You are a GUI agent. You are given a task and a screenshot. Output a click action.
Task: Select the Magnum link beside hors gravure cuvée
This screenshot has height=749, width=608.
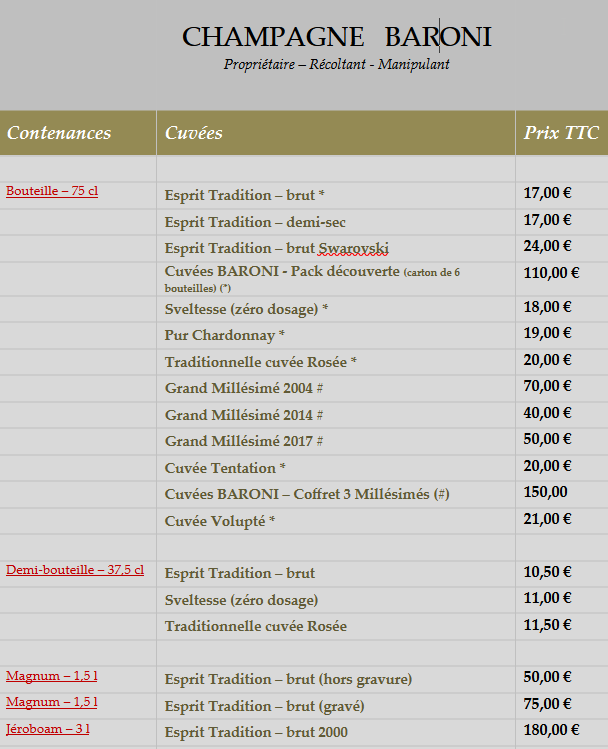[x=51, y=676]
